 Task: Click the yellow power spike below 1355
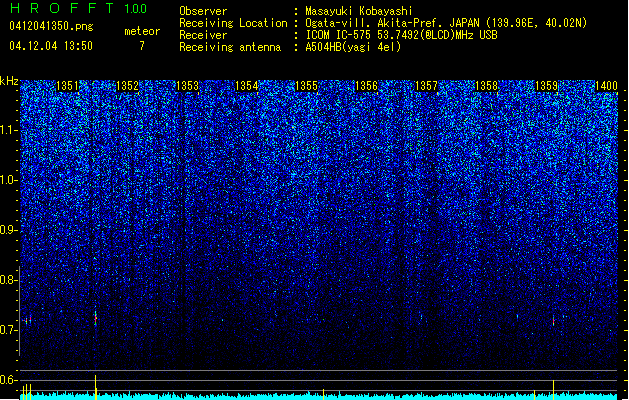click(x=323, y=394)
